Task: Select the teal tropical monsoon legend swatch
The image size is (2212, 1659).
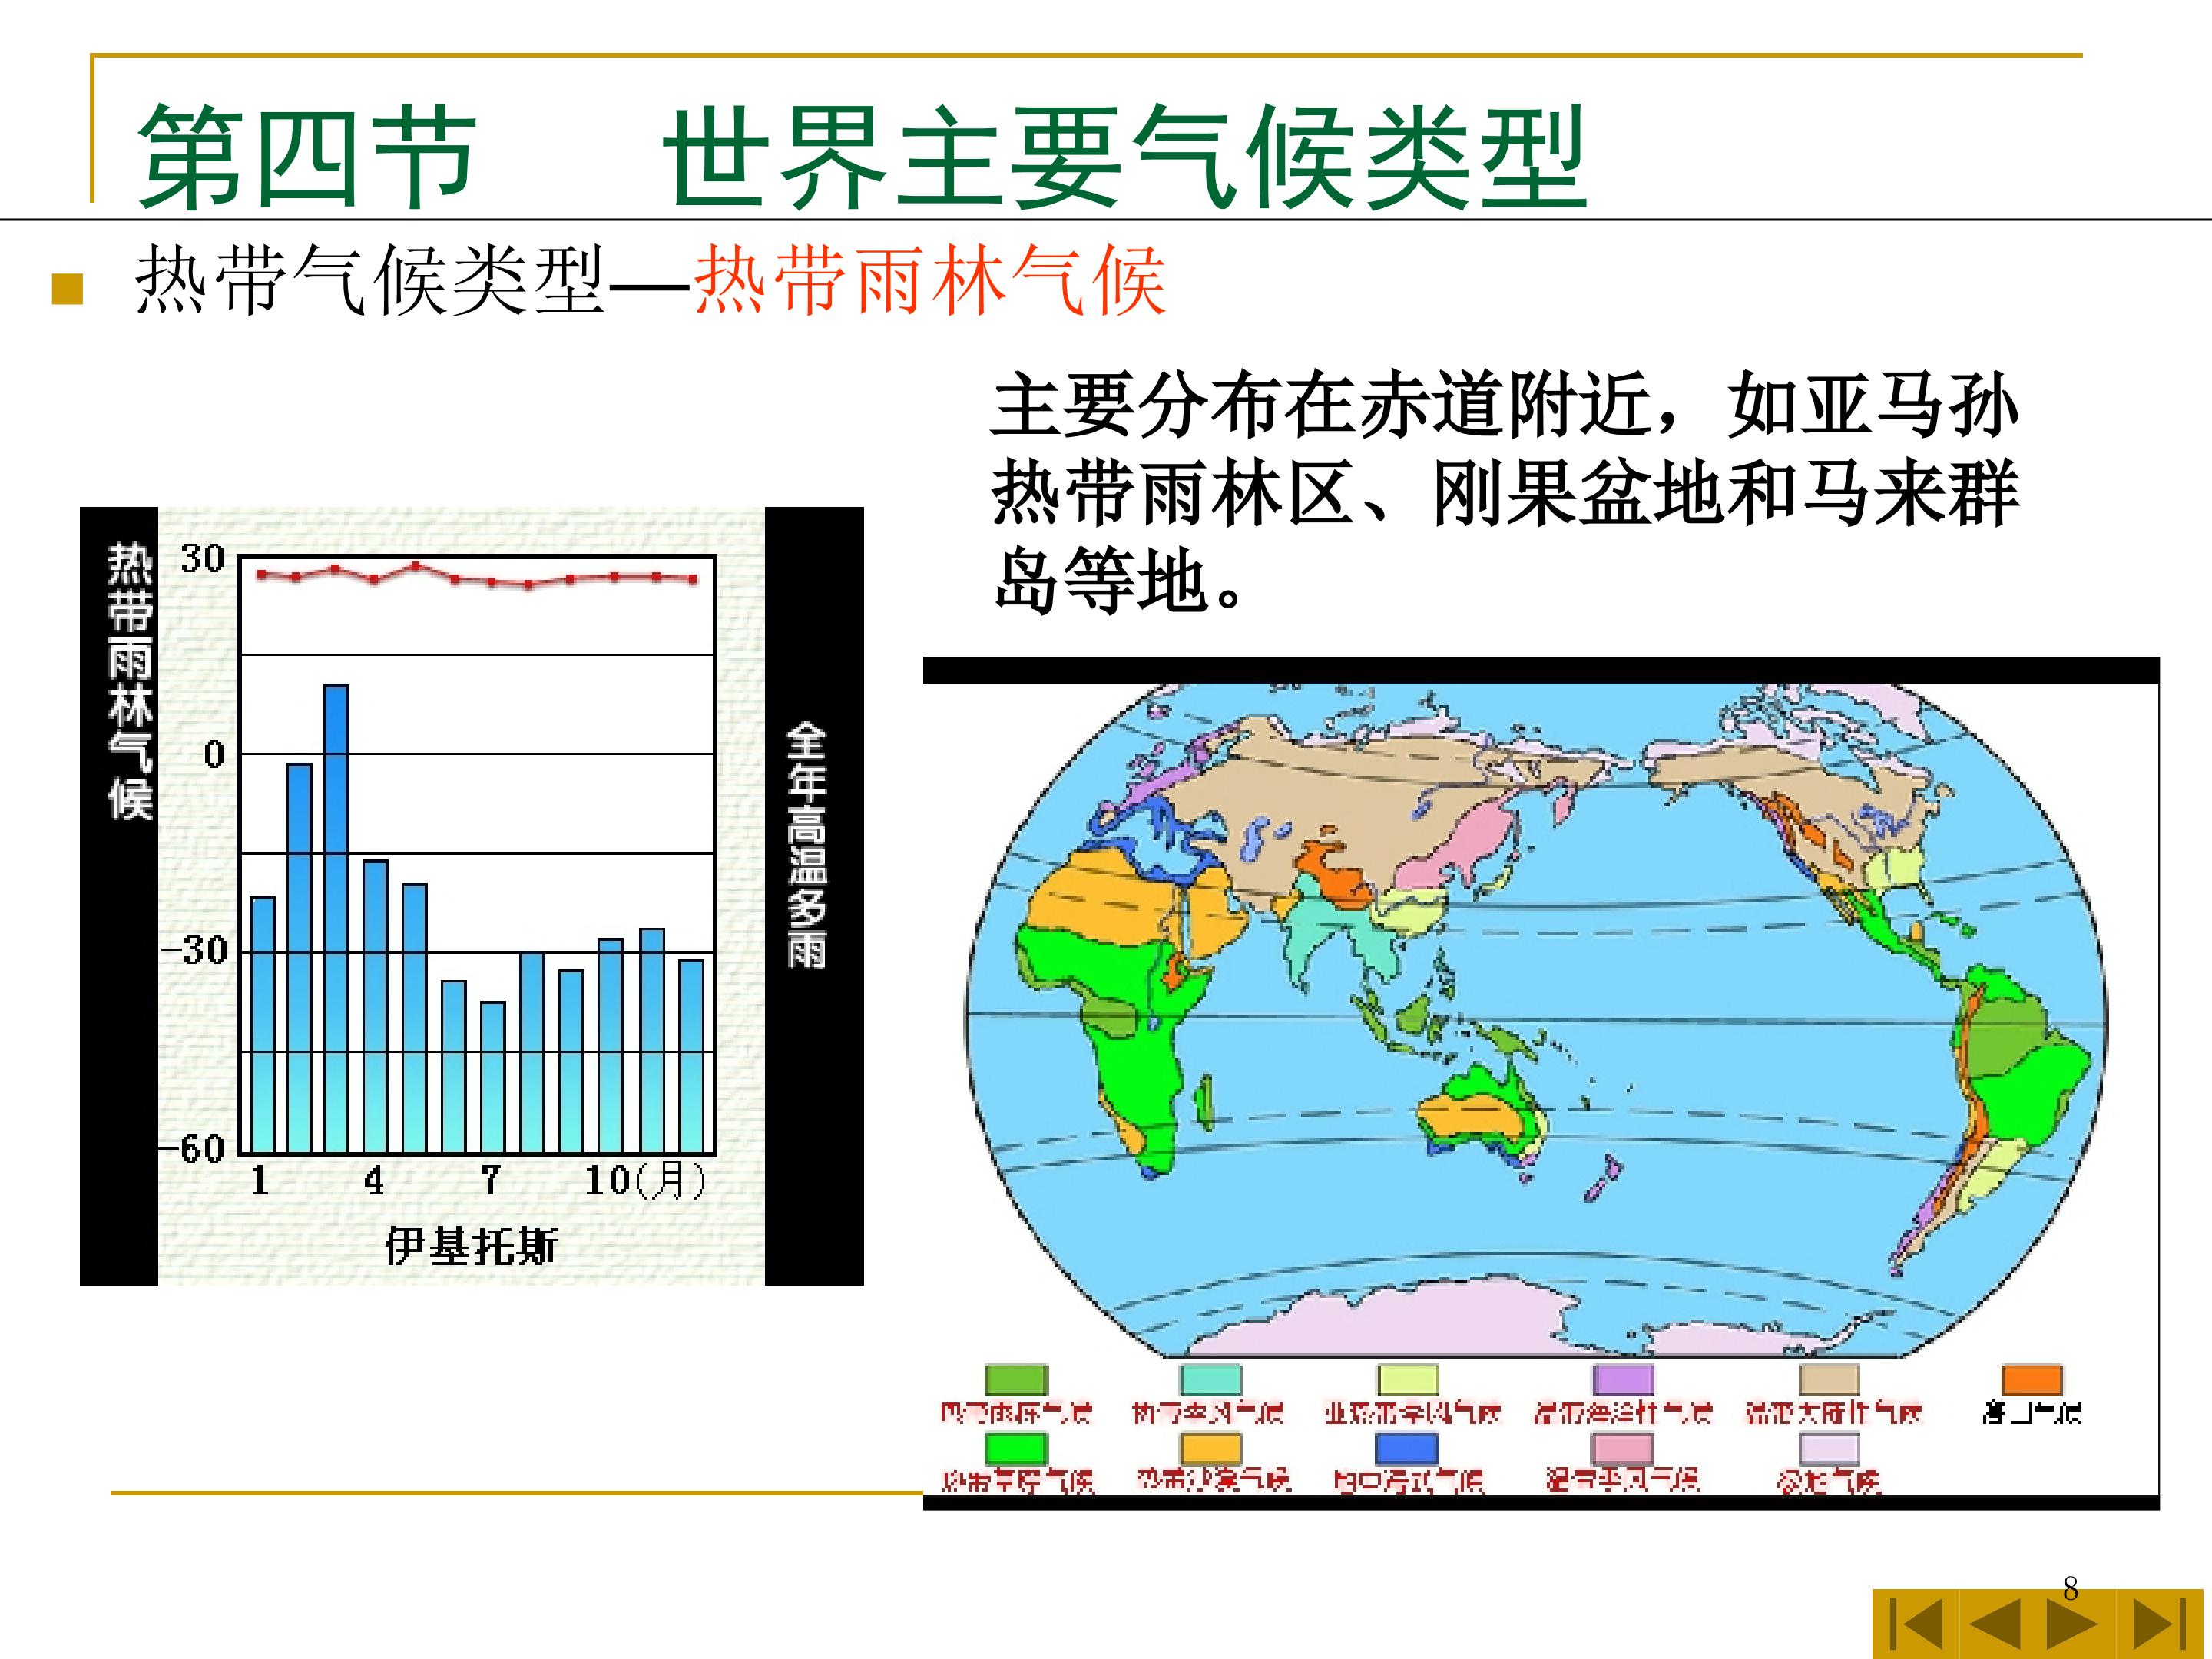Action: point(1211,1380)
